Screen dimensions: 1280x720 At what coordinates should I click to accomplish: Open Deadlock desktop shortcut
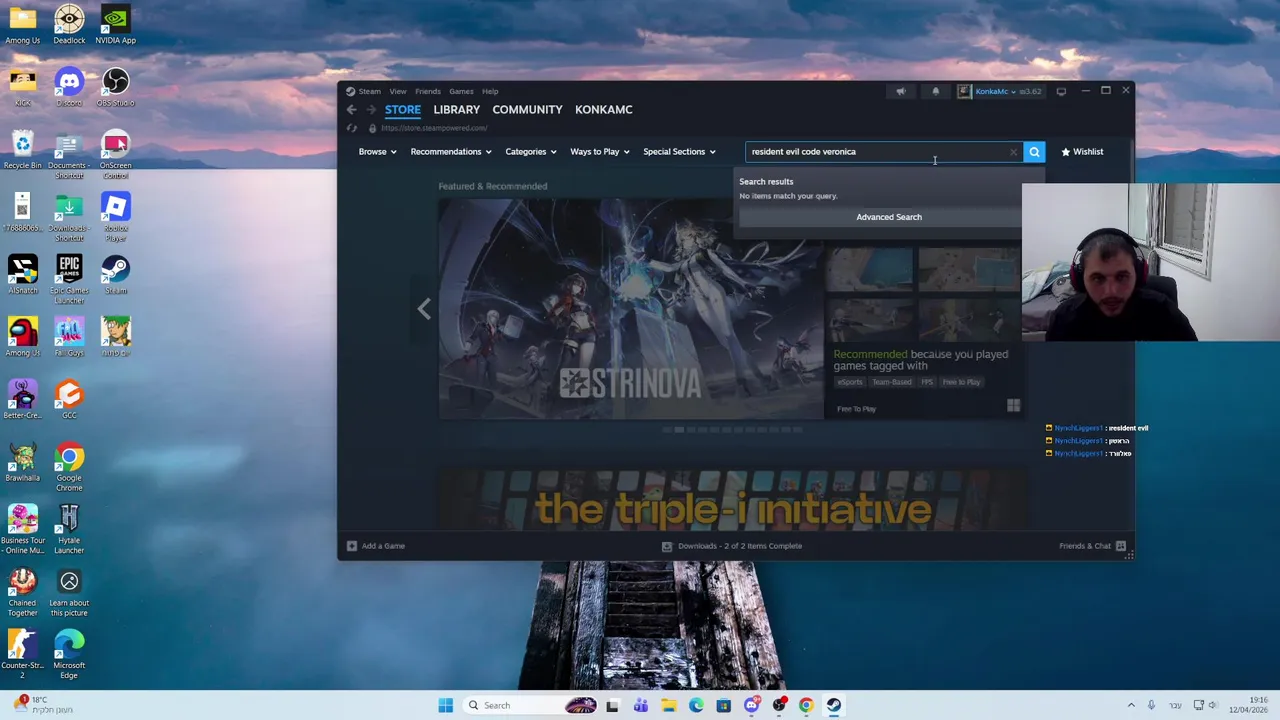69,25
